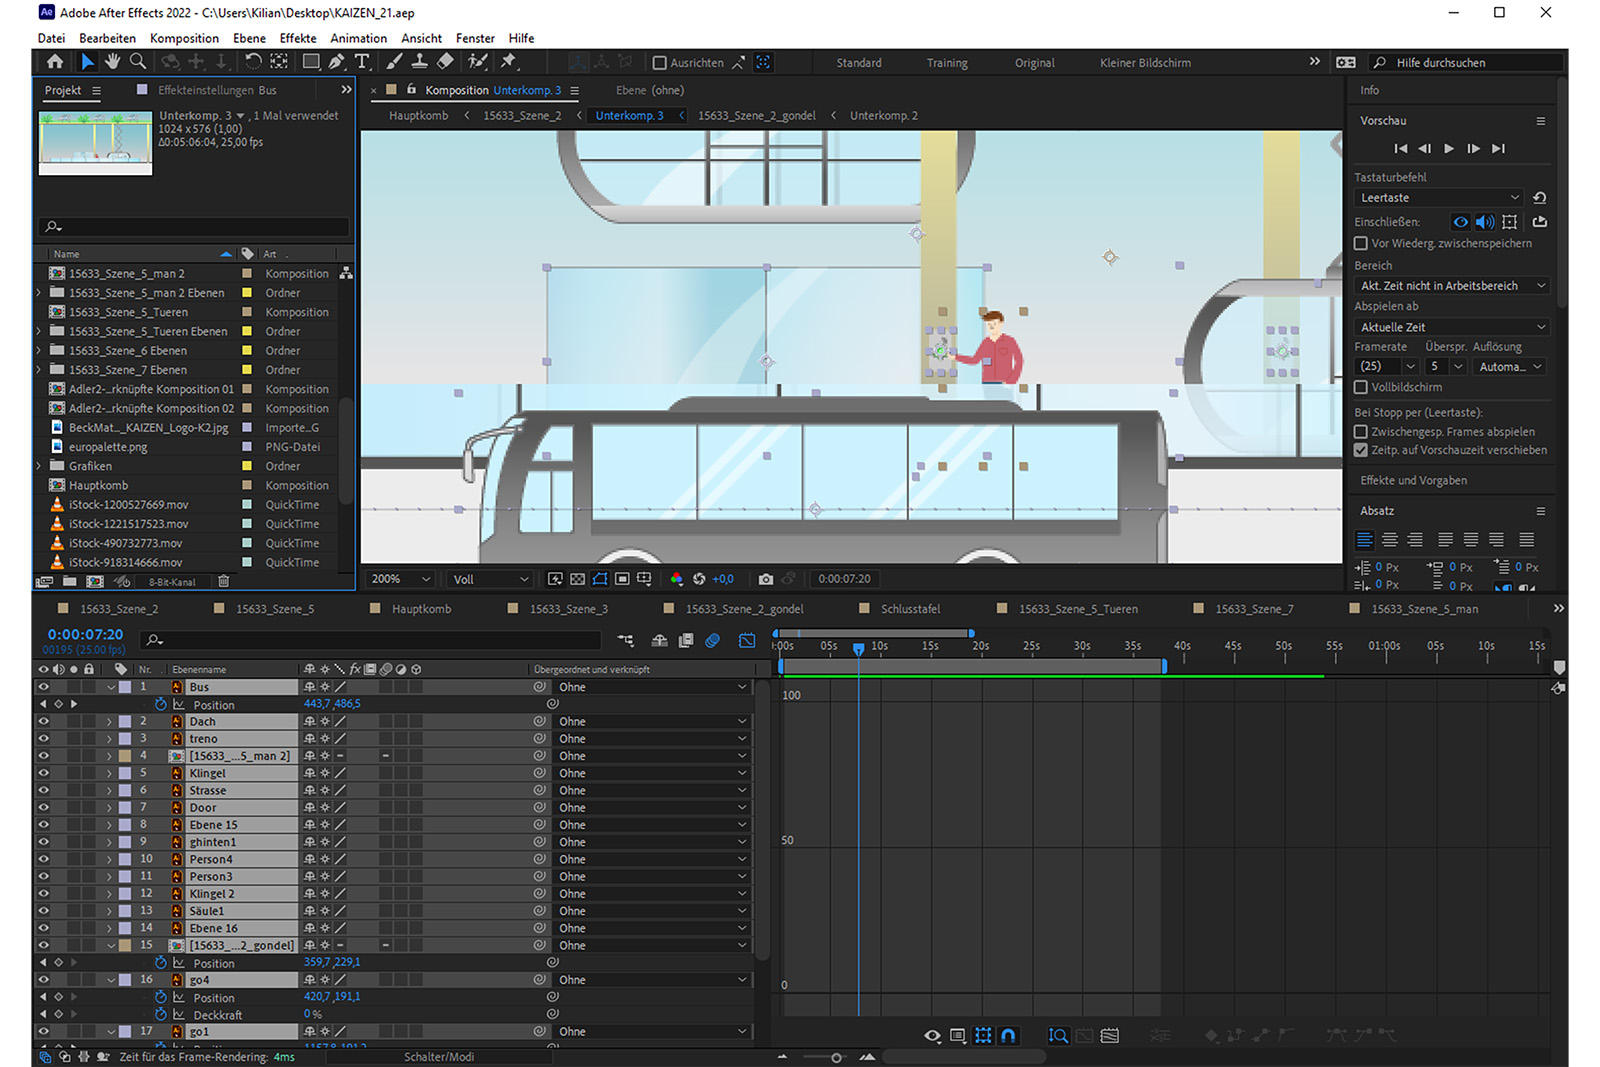
Task: Open the 200% magnification dropdown
Action: point(398,578)
